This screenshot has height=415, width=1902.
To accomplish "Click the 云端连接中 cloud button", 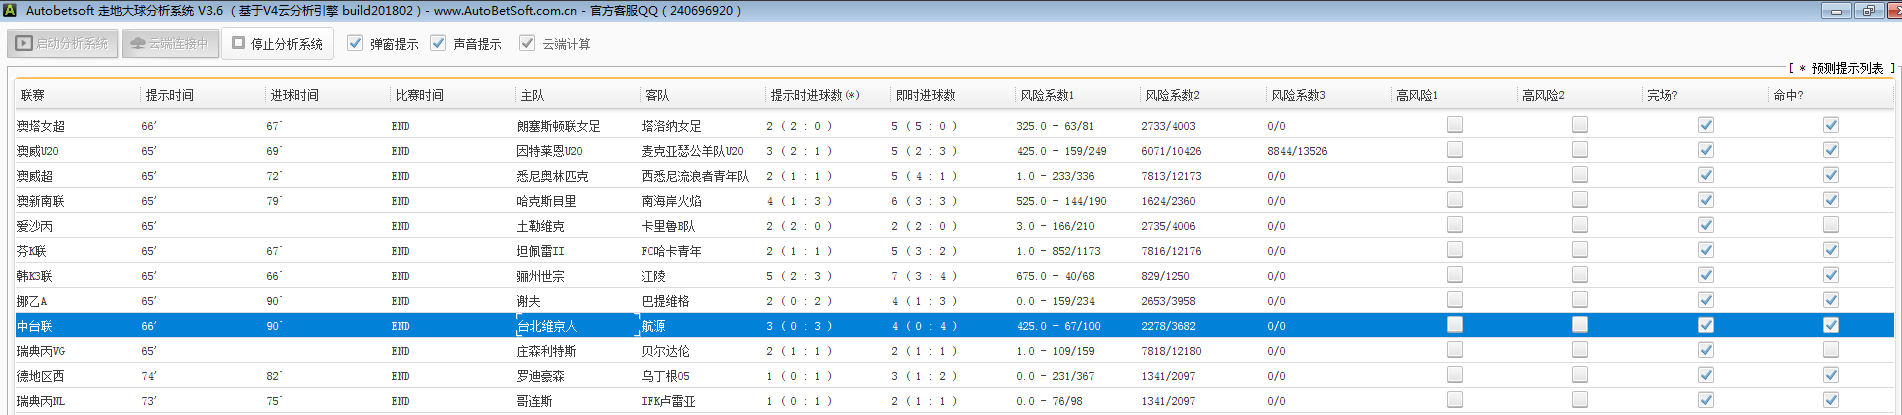I will point(170,44).
